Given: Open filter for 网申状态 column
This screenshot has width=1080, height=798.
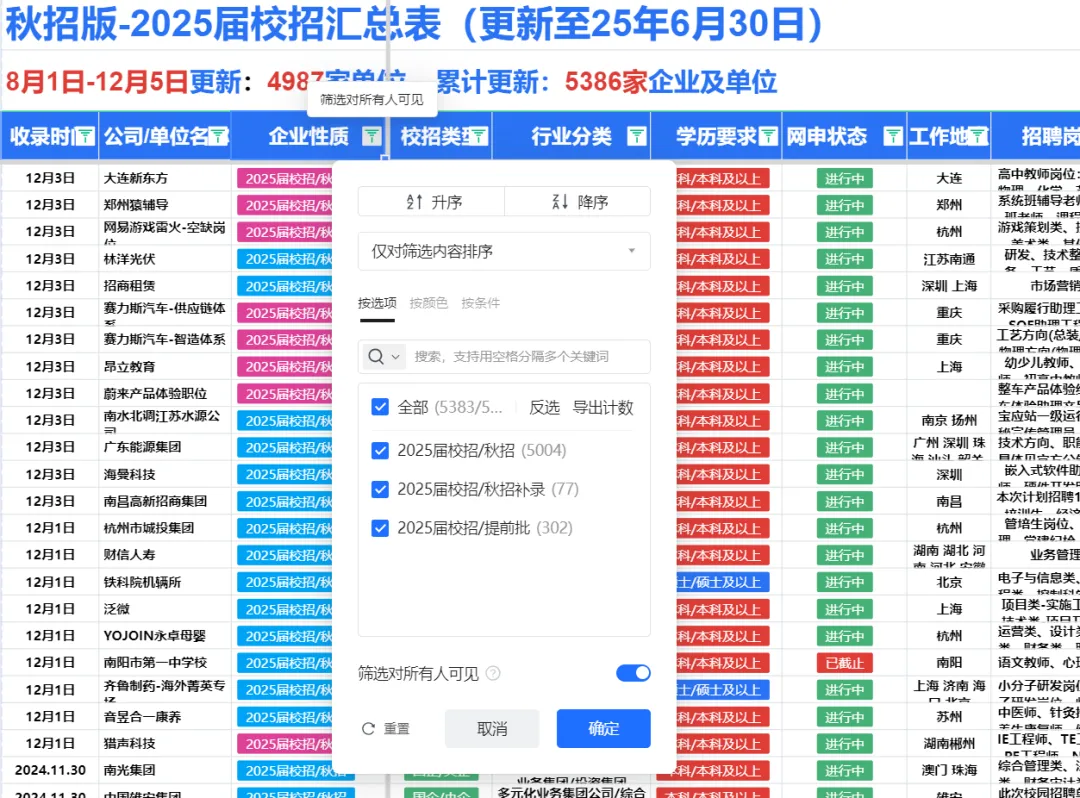Looking at the screenshot, I should (x=893, y=136).
